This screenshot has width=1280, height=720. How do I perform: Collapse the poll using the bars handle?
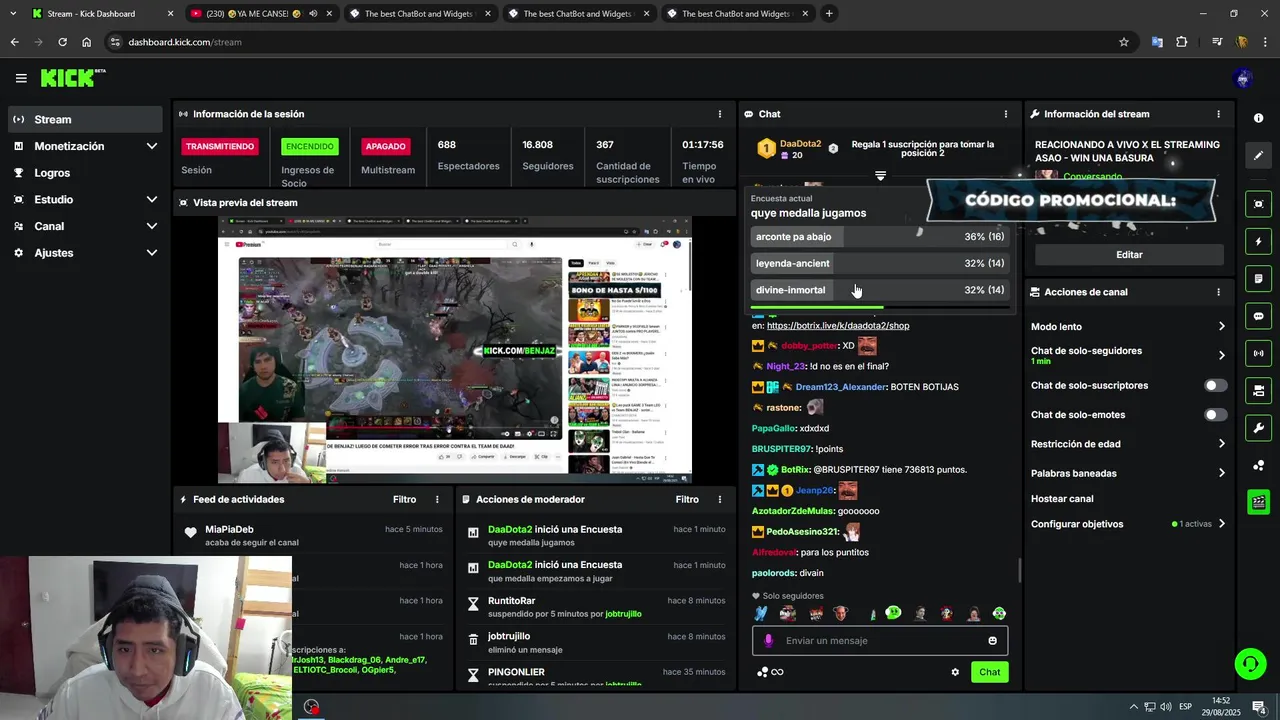pos(880,175)
